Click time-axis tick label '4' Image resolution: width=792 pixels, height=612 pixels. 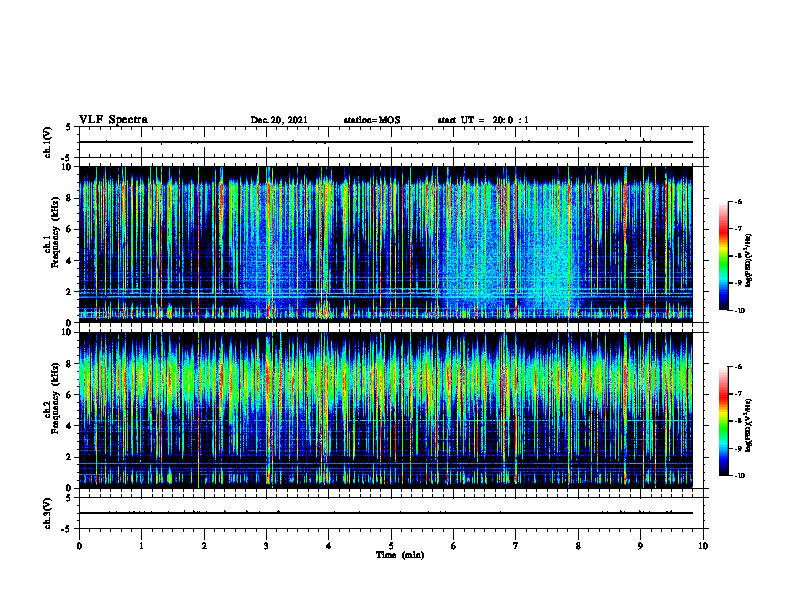(329, 546)
